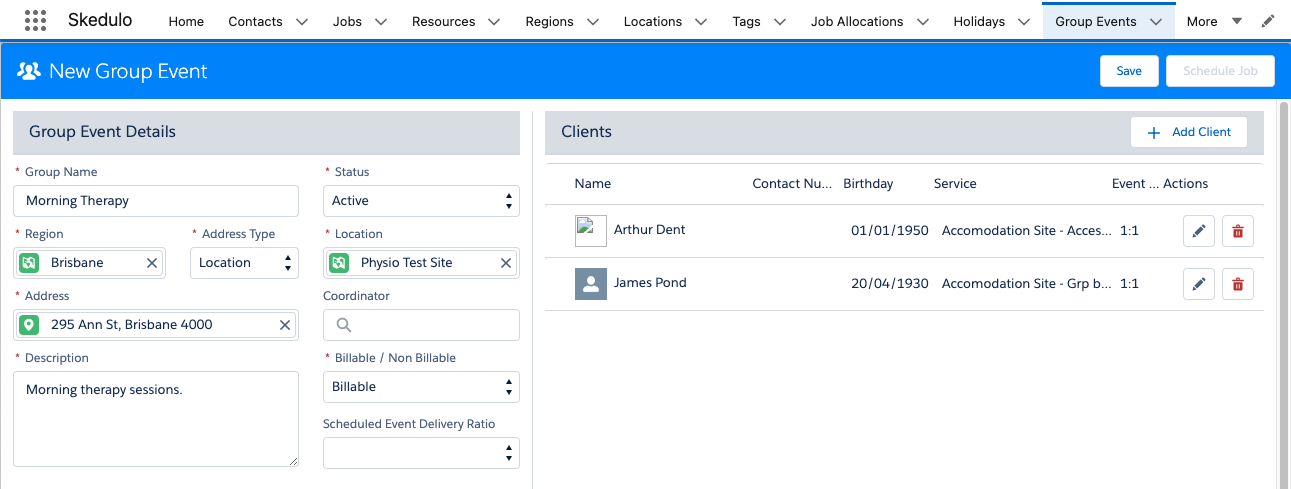Open the Holidays tab dropdown chevron
Image resolution: width=1291 pixels, height=489 pixels.
coord(1024,21)
